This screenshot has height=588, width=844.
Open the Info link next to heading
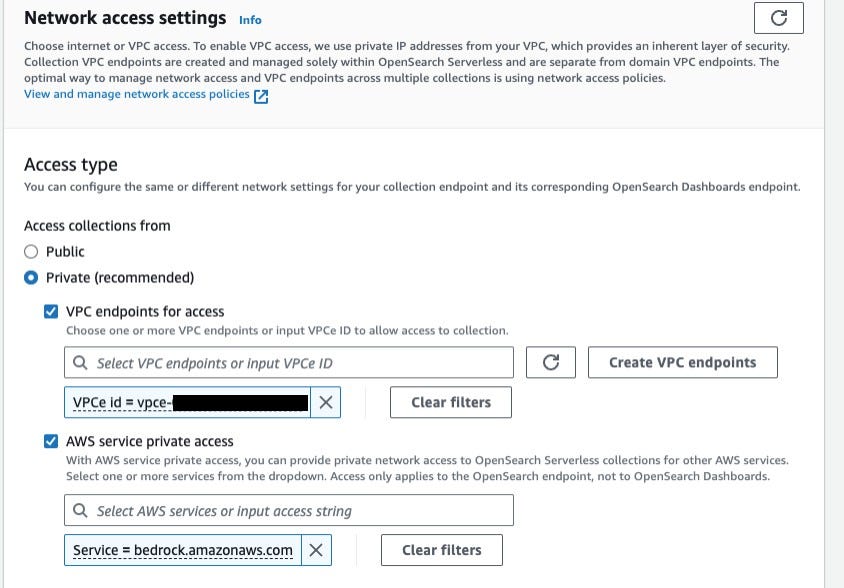tap(250, 19)
